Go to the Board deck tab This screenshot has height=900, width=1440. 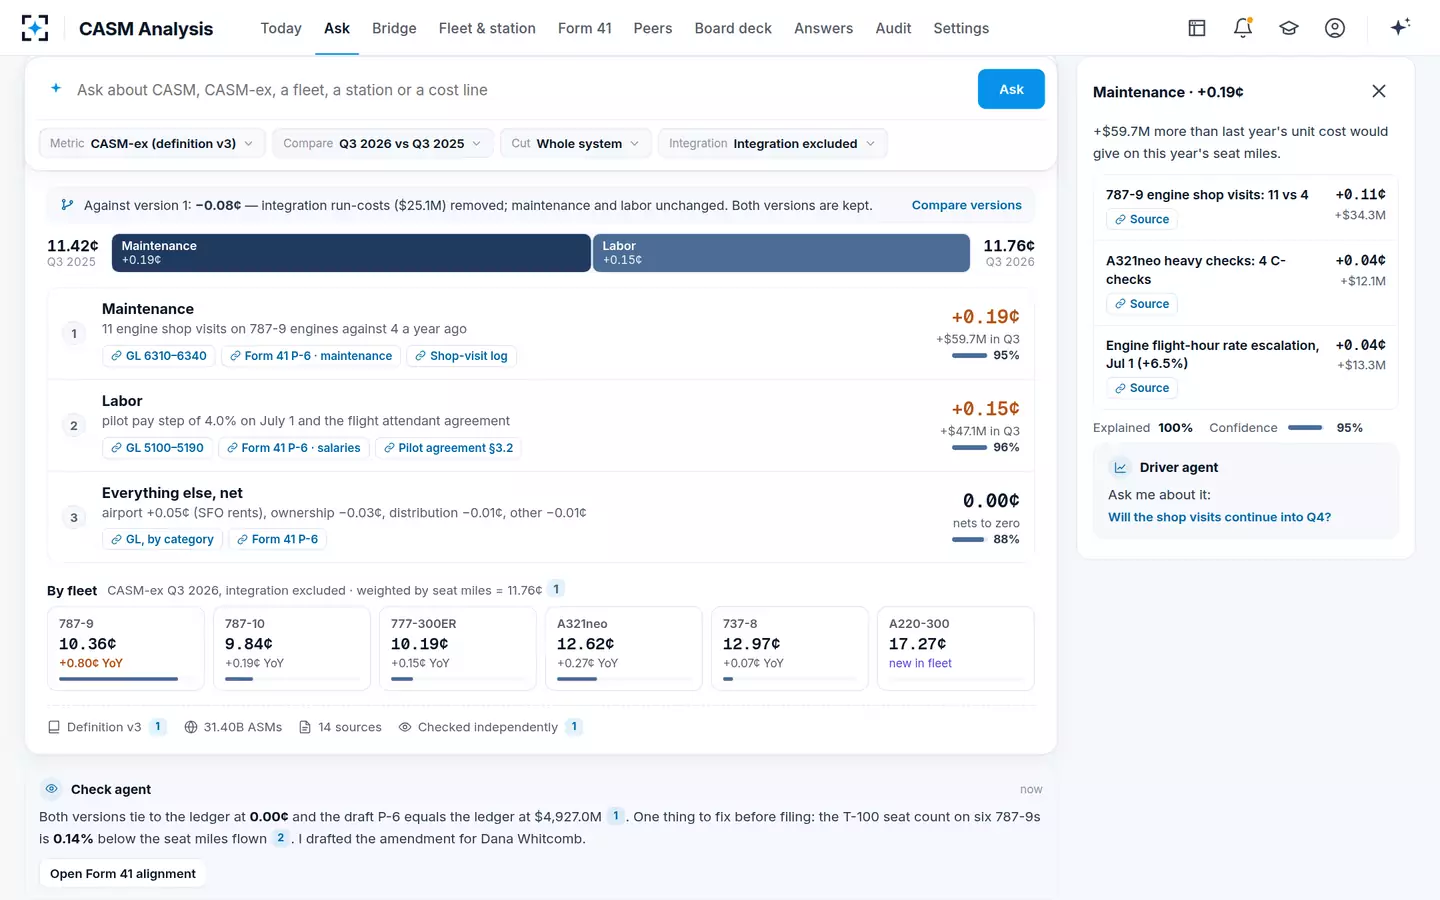tap(733, 28)
